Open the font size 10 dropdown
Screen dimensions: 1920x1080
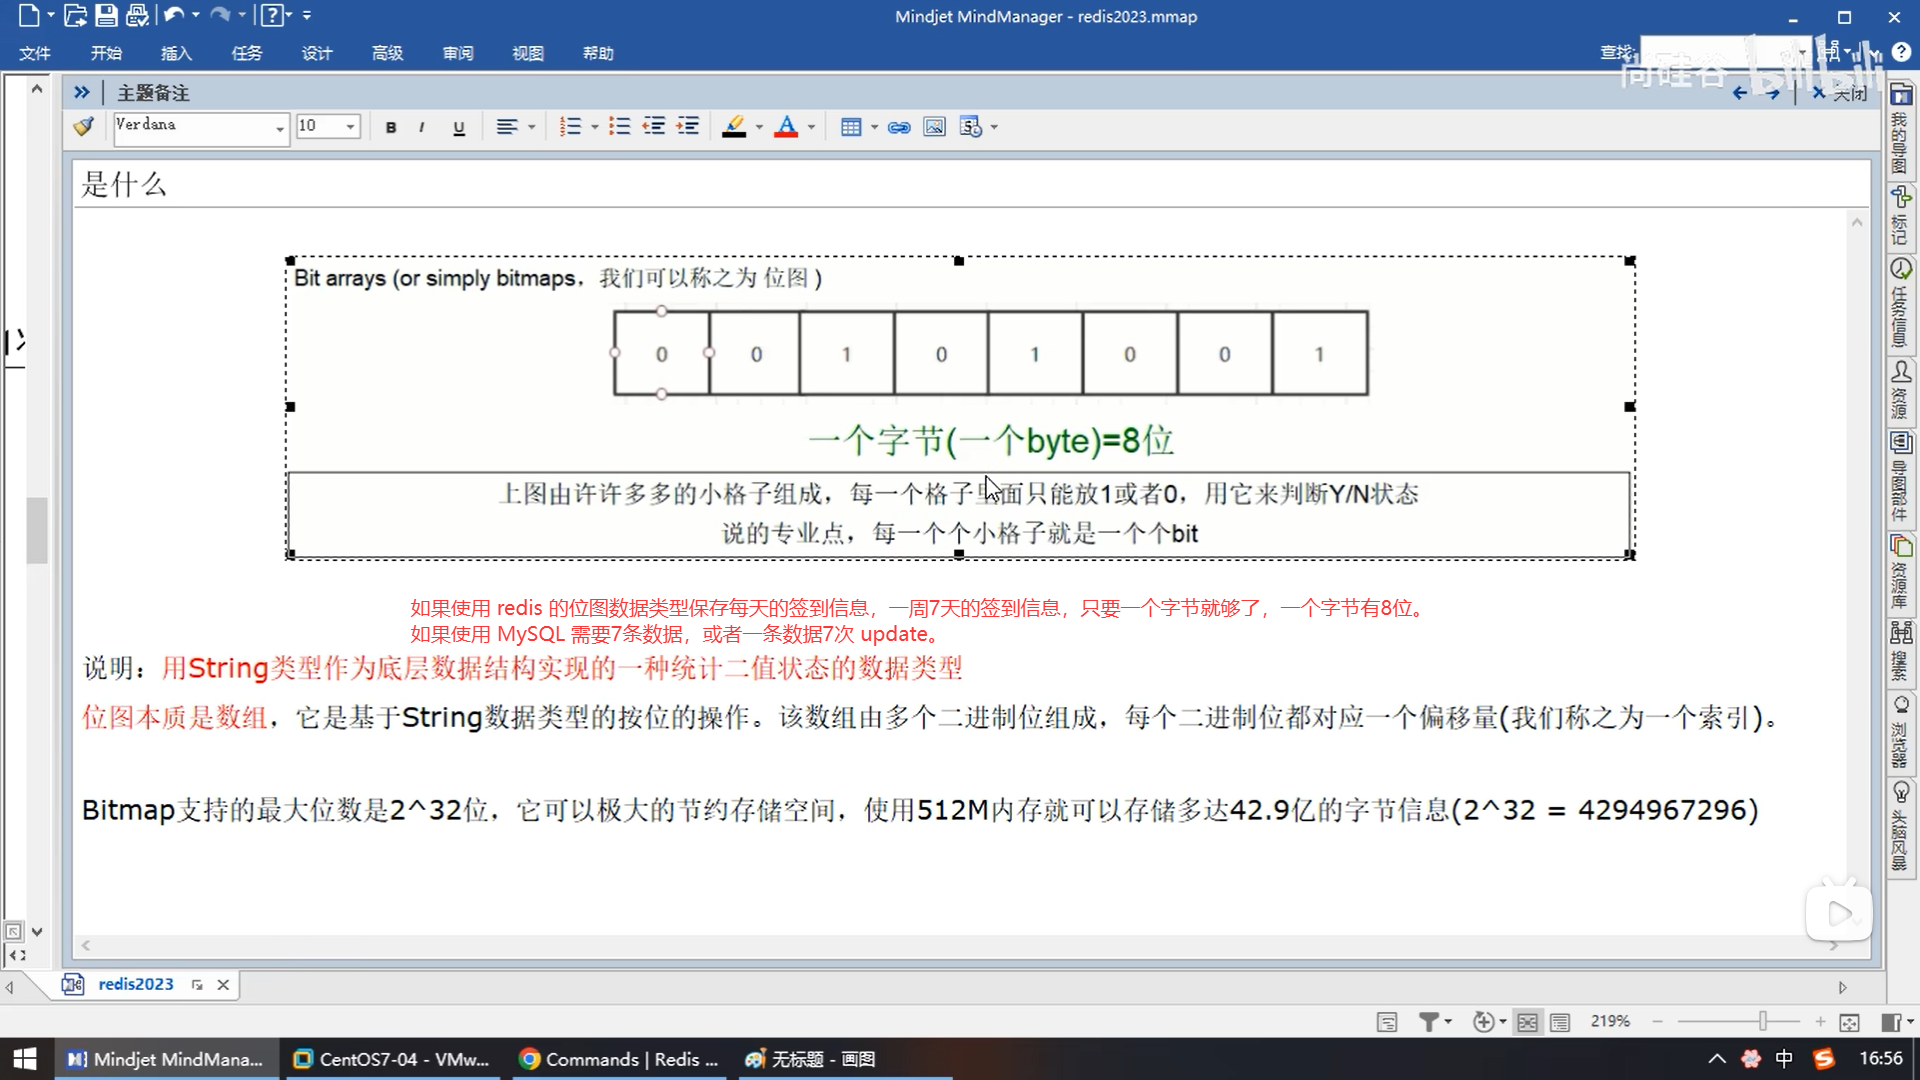coord(350,127)
